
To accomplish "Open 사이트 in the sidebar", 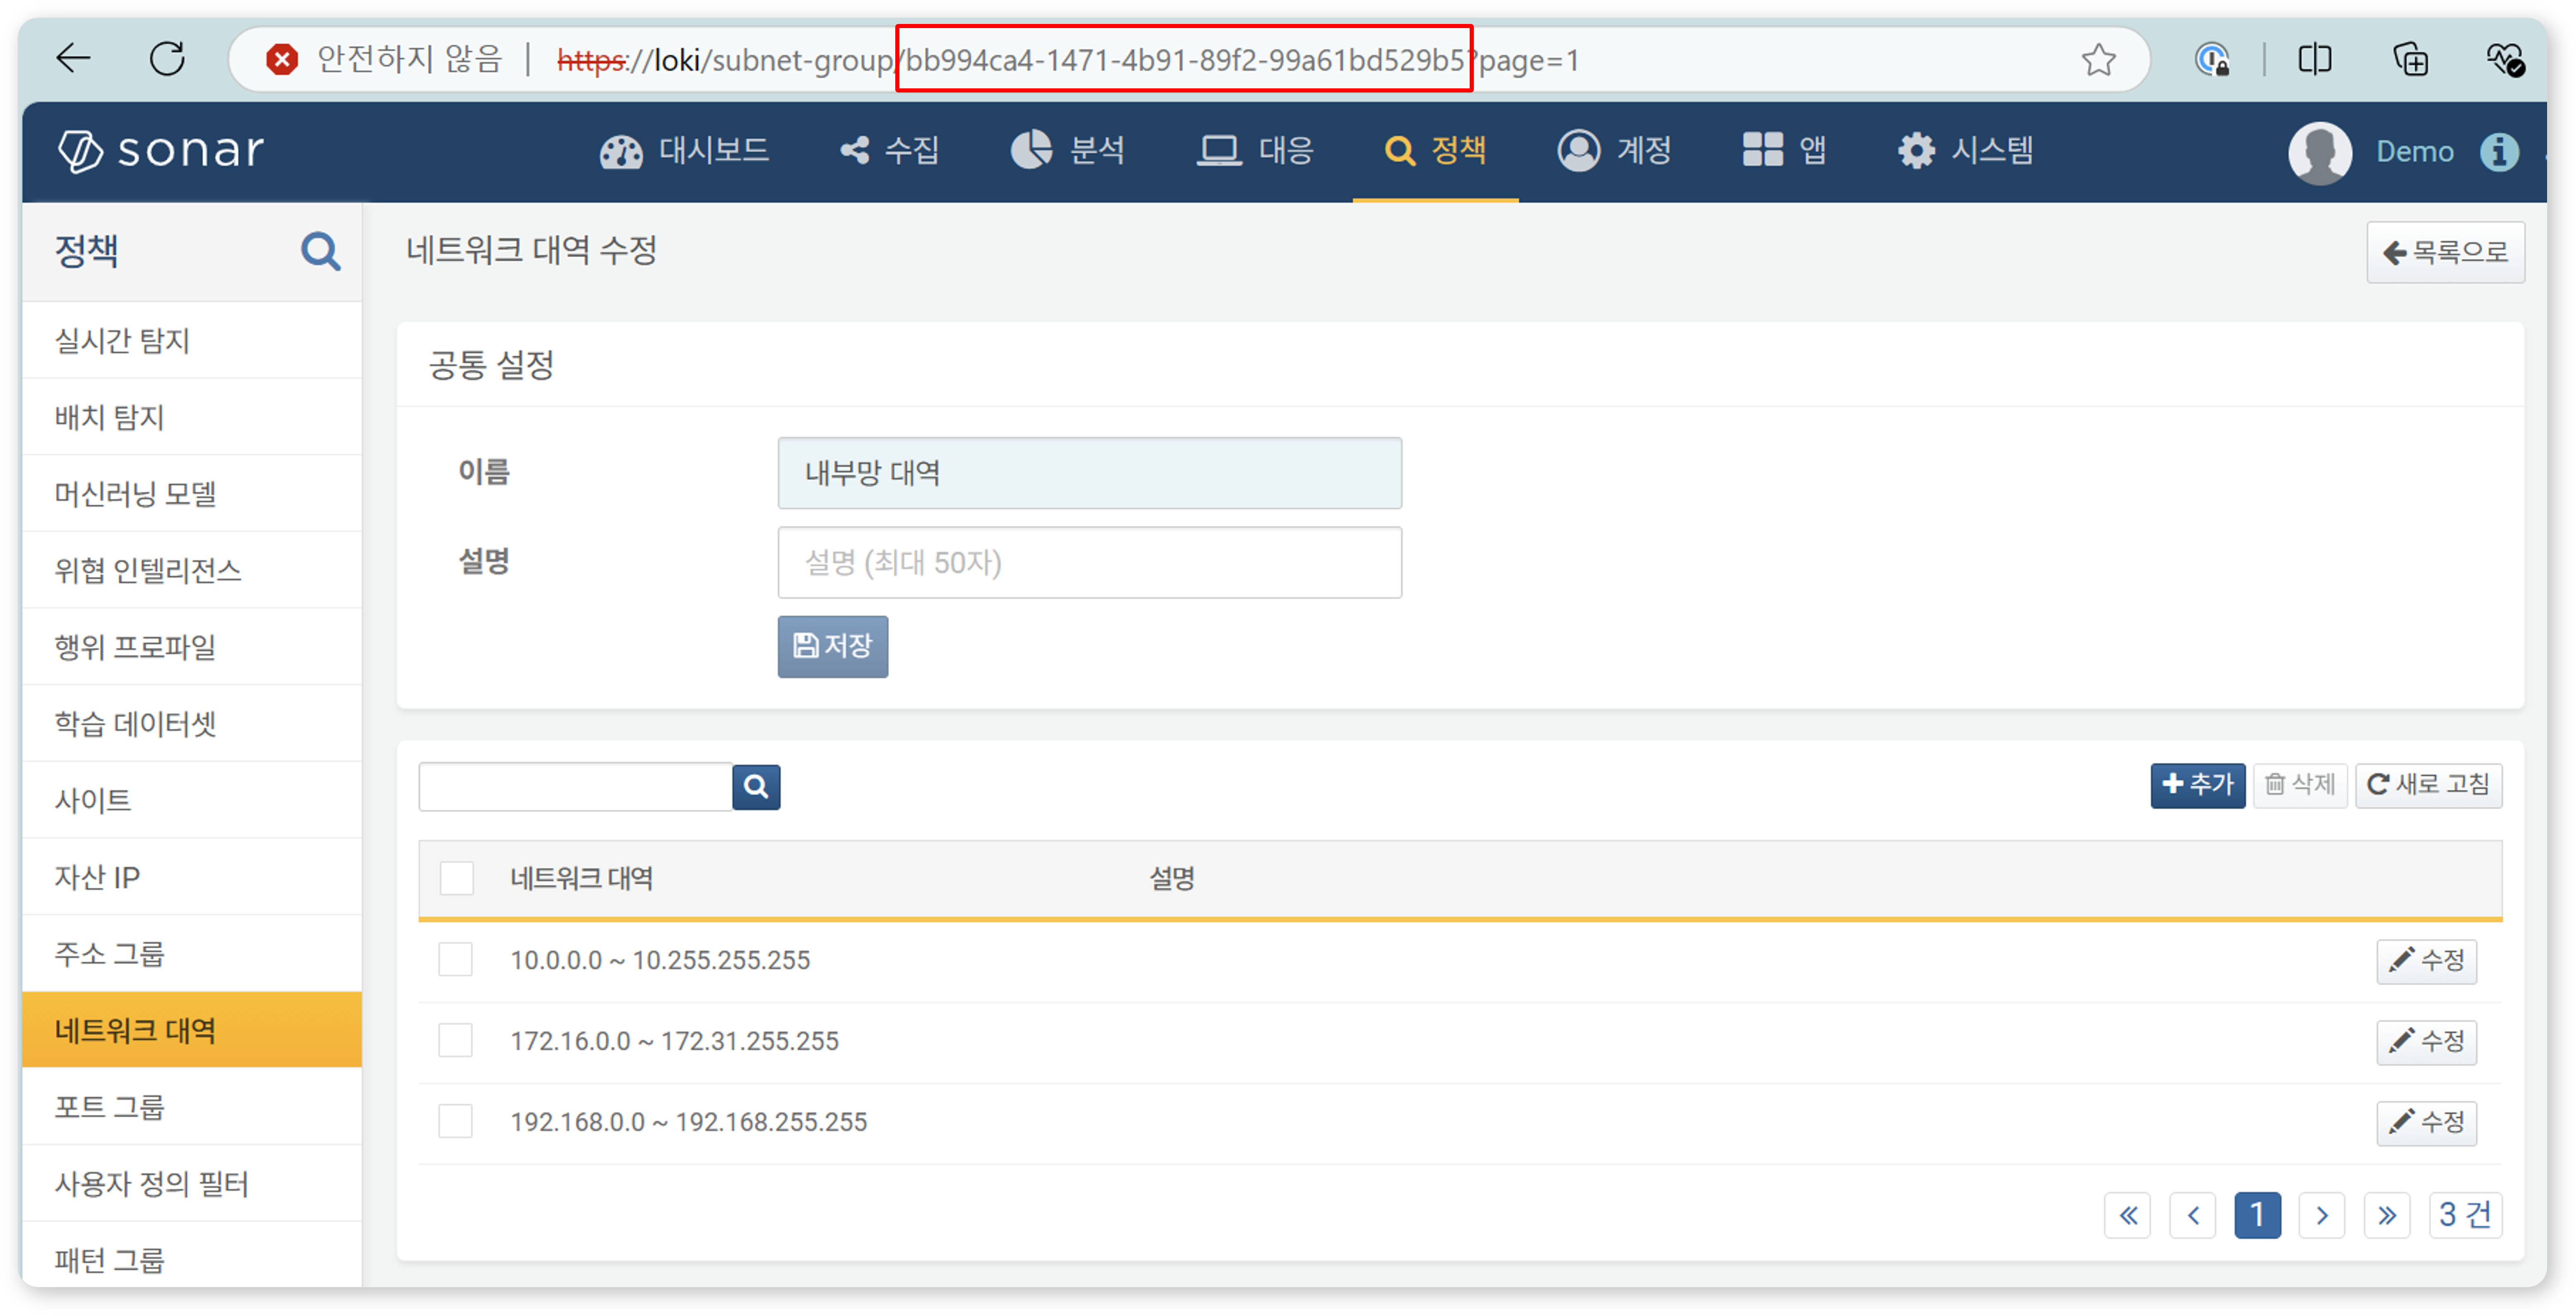I will [x=191, y=800].
